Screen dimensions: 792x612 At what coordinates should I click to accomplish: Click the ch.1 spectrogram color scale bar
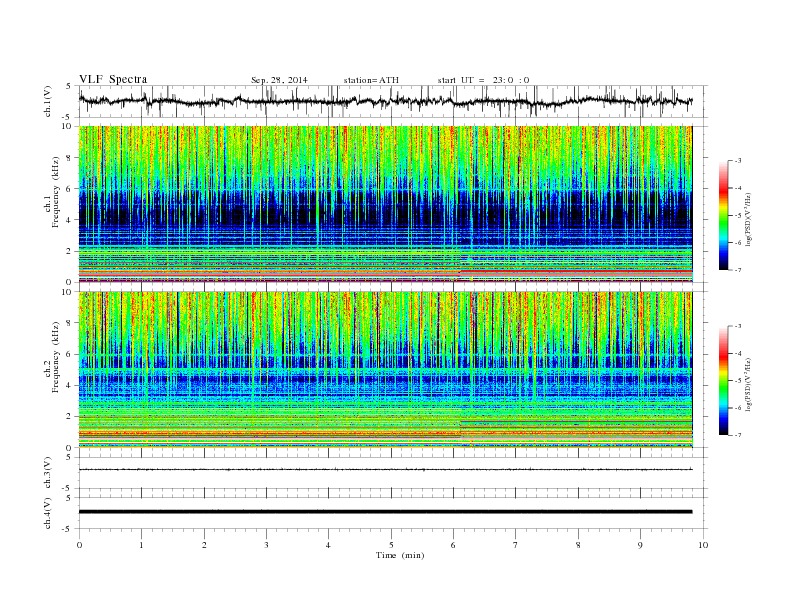pos(724,216)
